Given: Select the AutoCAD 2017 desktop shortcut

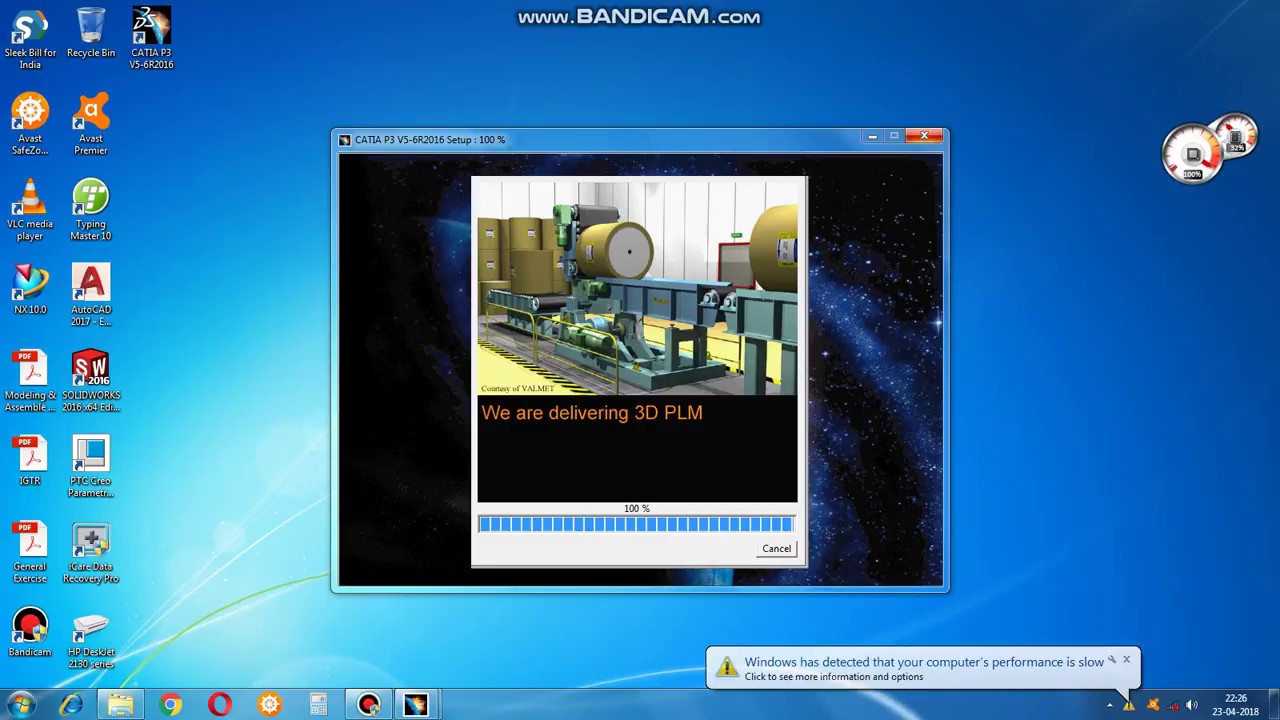Looking at the screenshot, I should [x=91, y=296].
